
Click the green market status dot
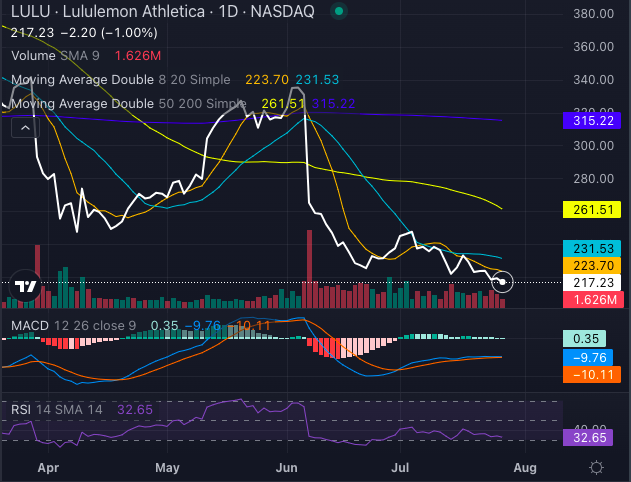tap(339, 11)
